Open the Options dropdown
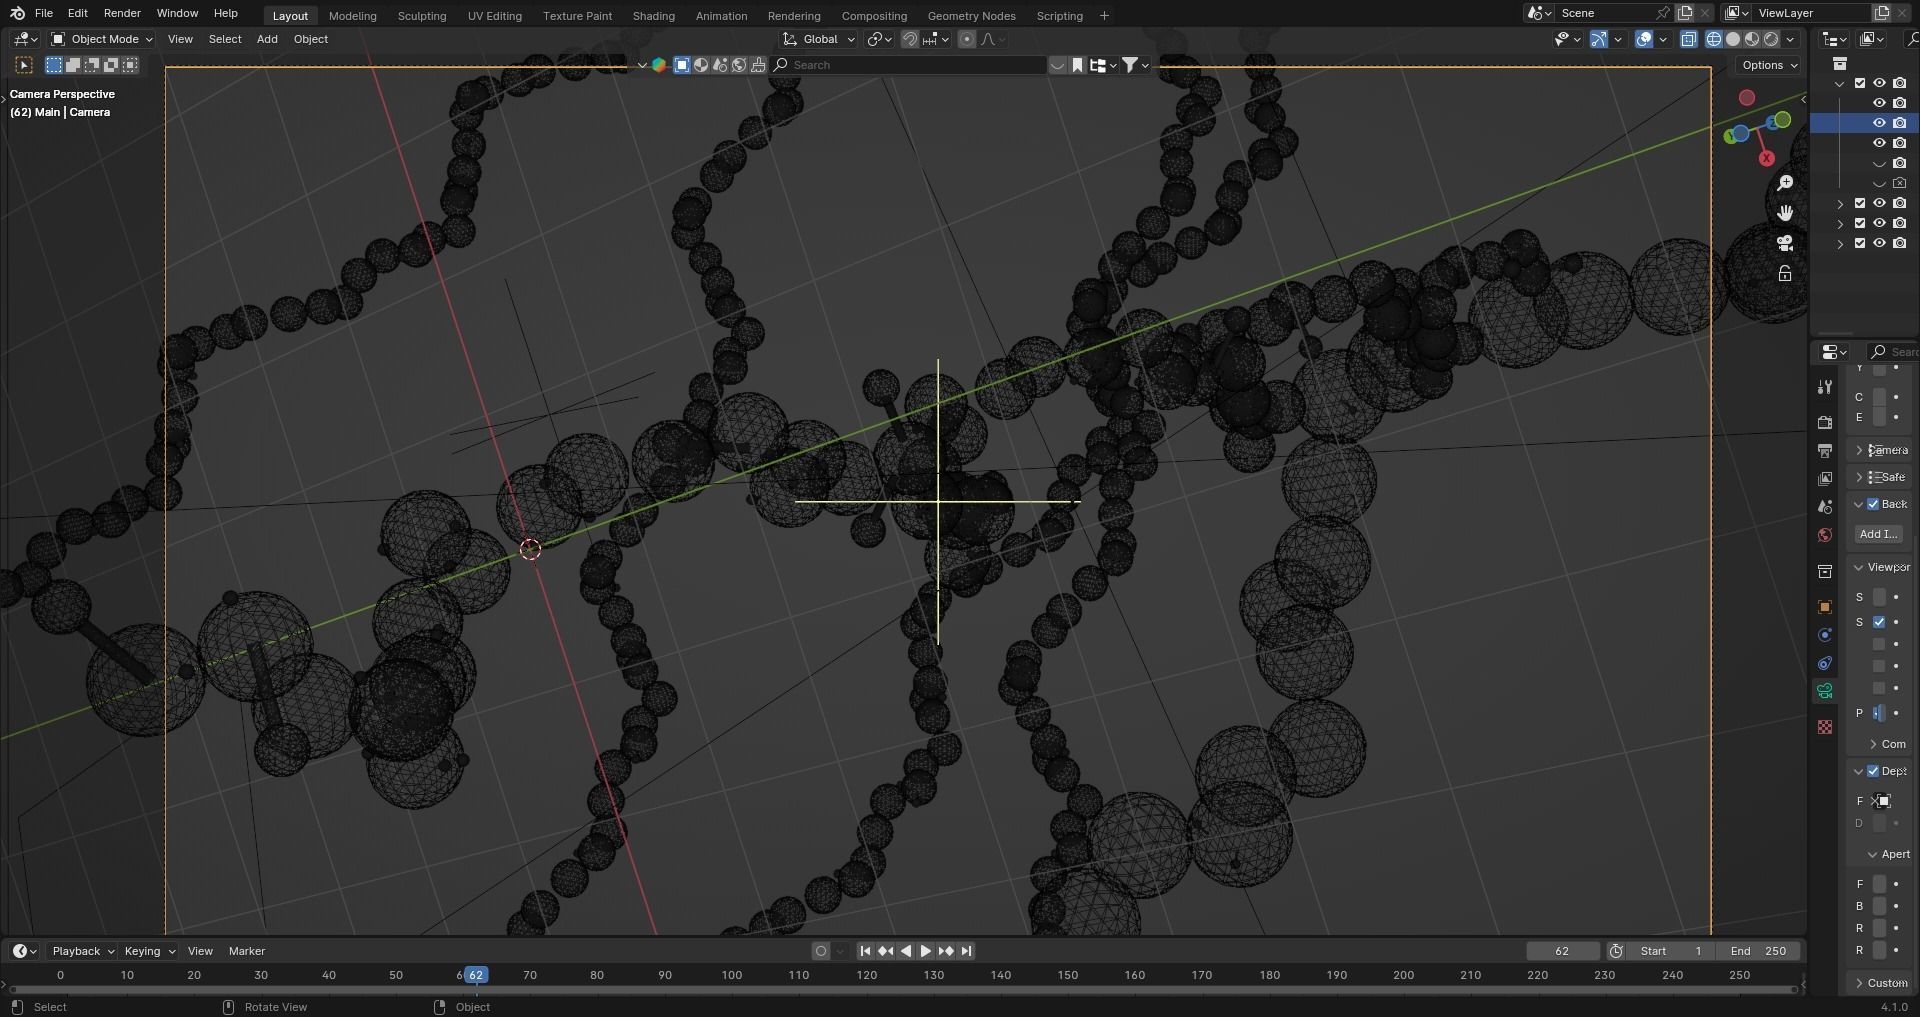 coord(1769,65)
